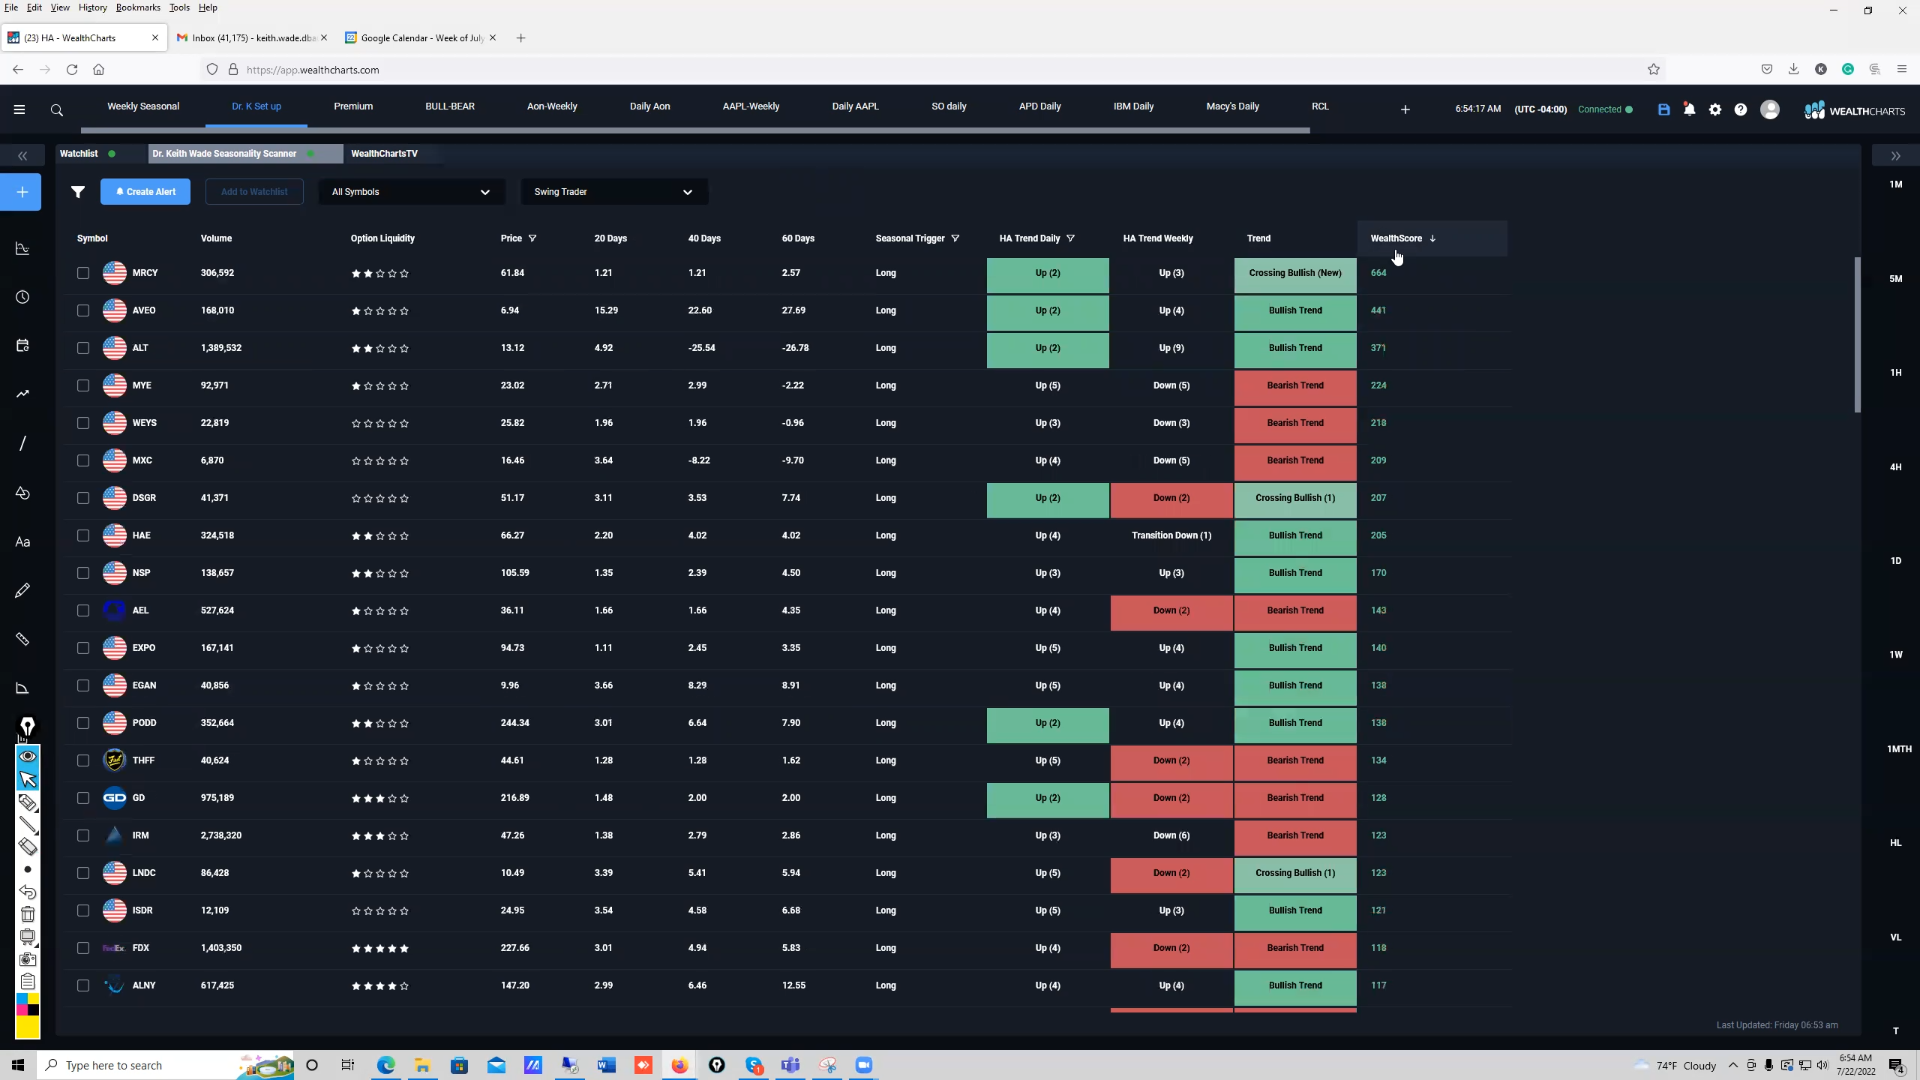Viewport: 1920px width, 1080px height.
Task: Open the help question mark icon
Action: [x=1741, y=110]
